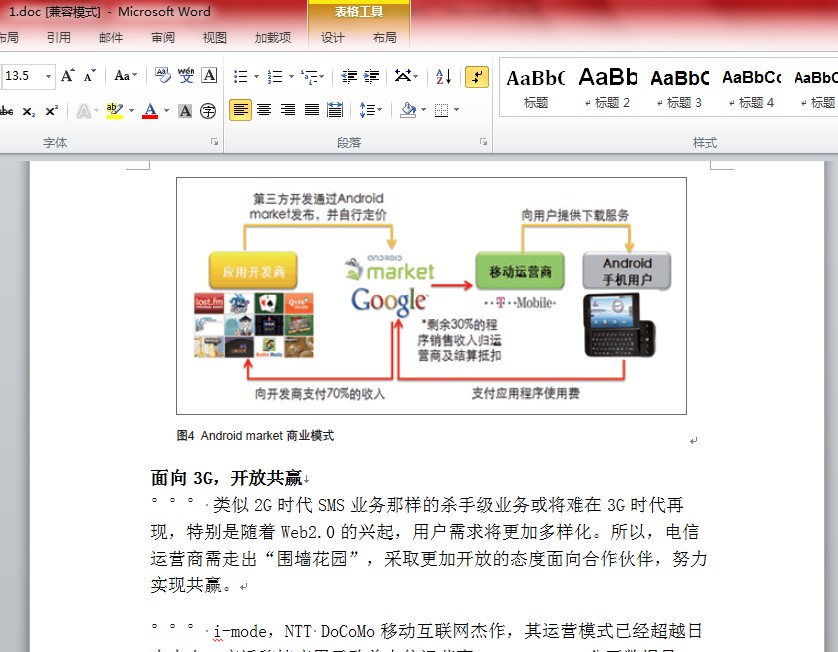Click the Character Border icon

tap(209, 76)
